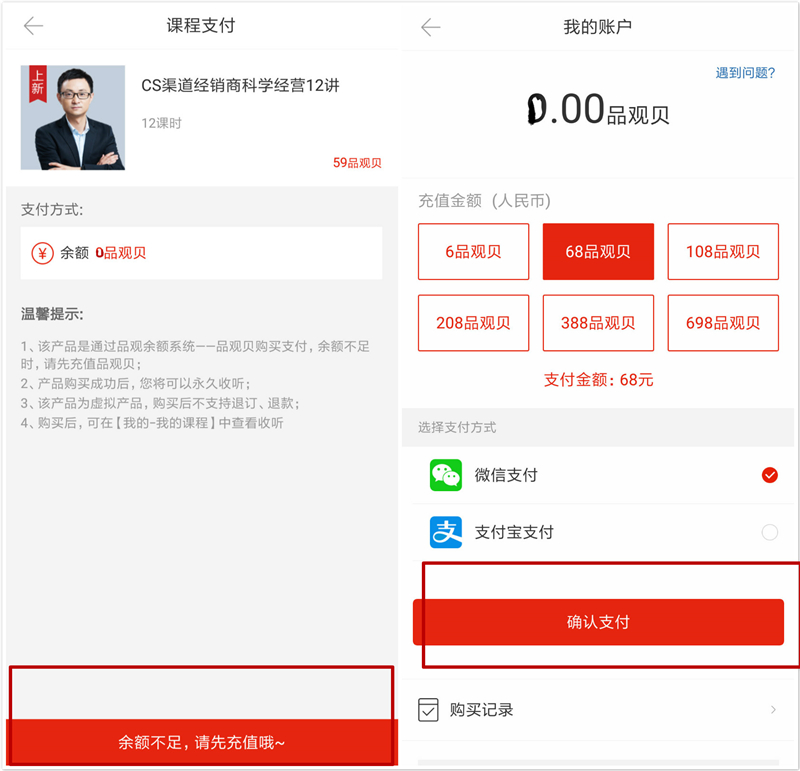800x771 pixels.
Task: Tap the 支付金额：68元 text
Action: tap(598, 380)
